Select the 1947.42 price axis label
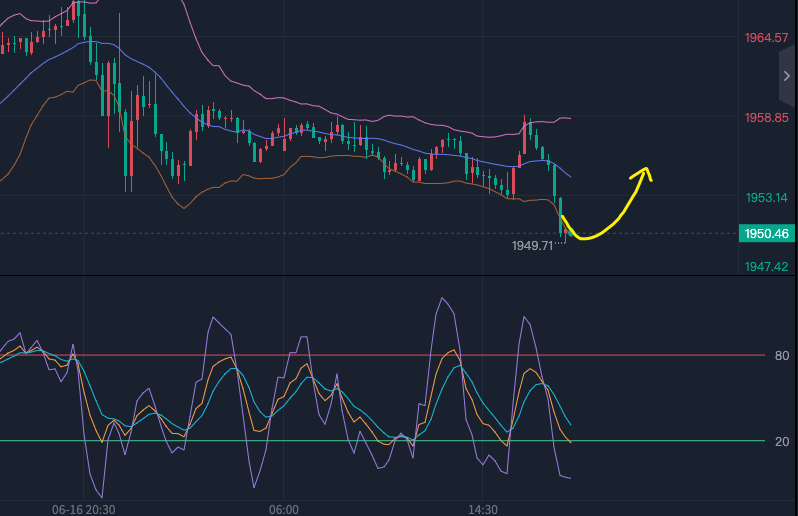The height and width of the screenshot is (516, 798). tap(767, 266)
